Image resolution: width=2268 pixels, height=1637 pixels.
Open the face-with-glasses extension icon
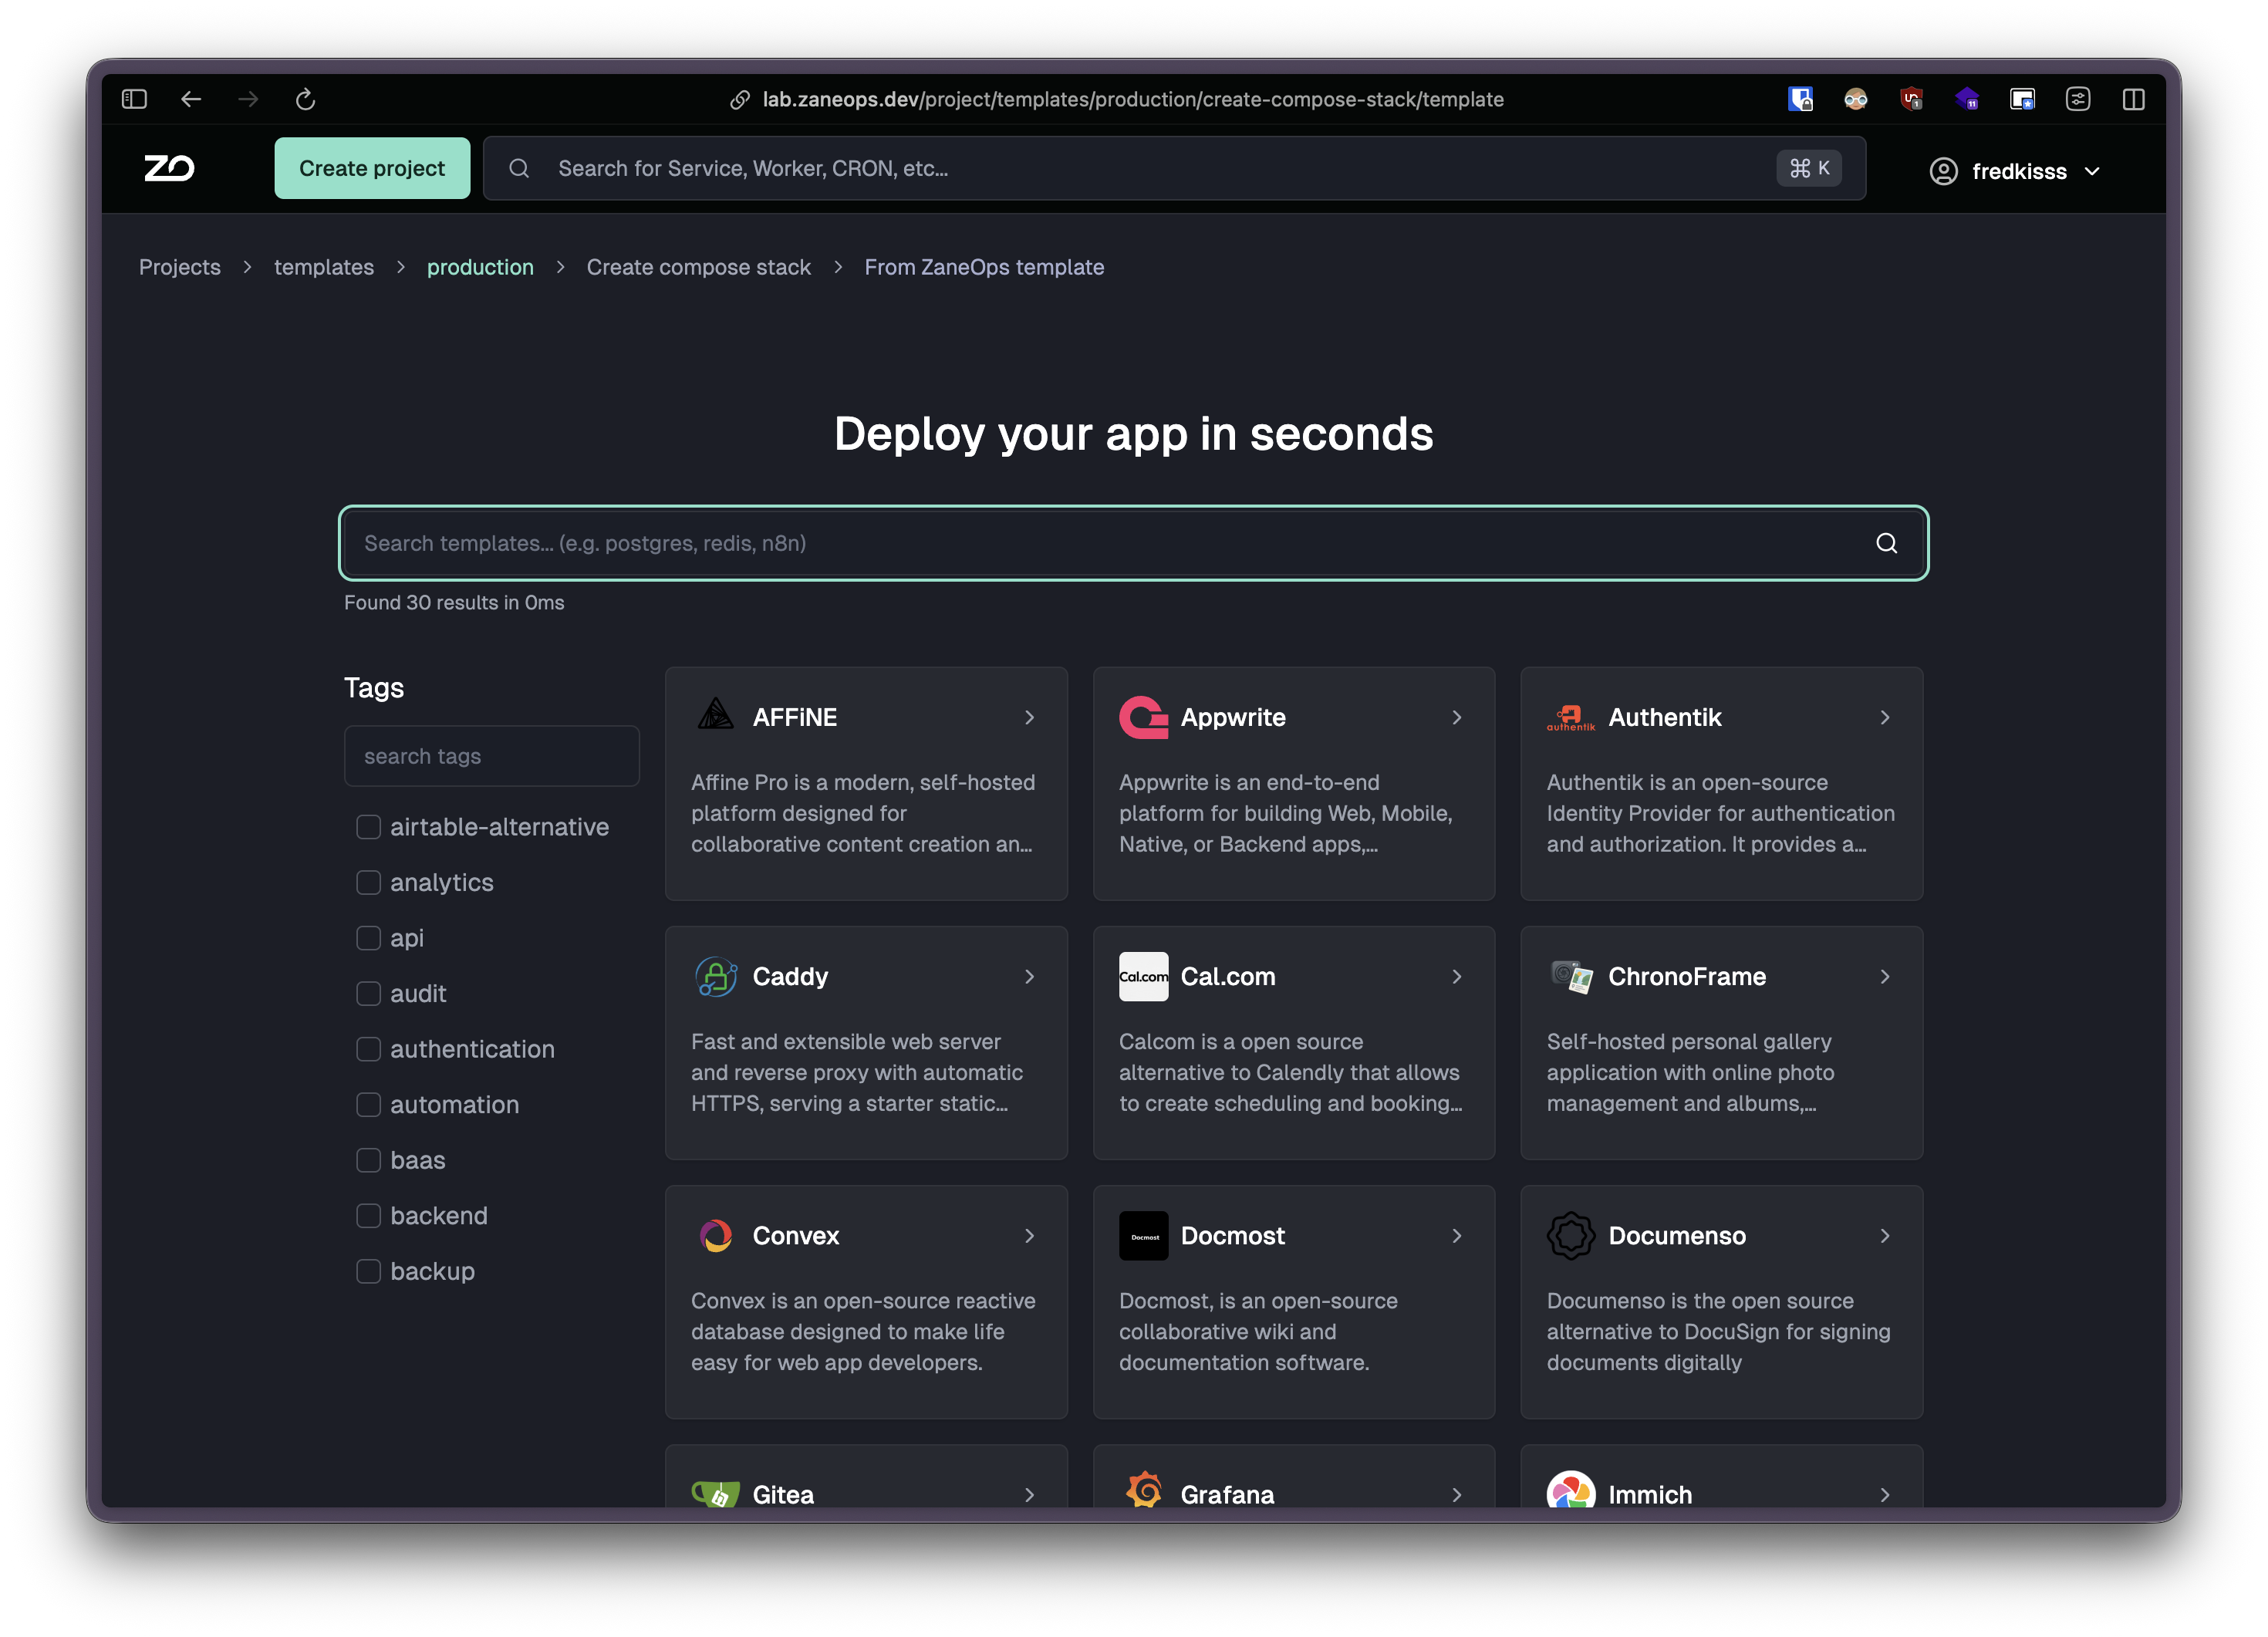(x=1856, y=99)
